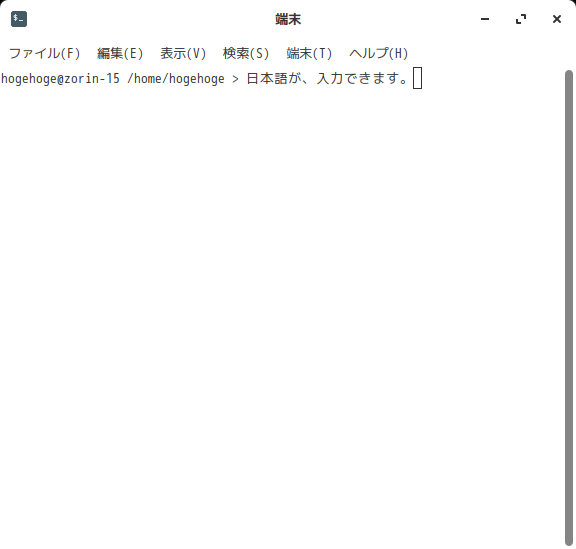Open the ファイル(F) menu
The height and width of the screenshot is (549, 576).
click(44, 54)
